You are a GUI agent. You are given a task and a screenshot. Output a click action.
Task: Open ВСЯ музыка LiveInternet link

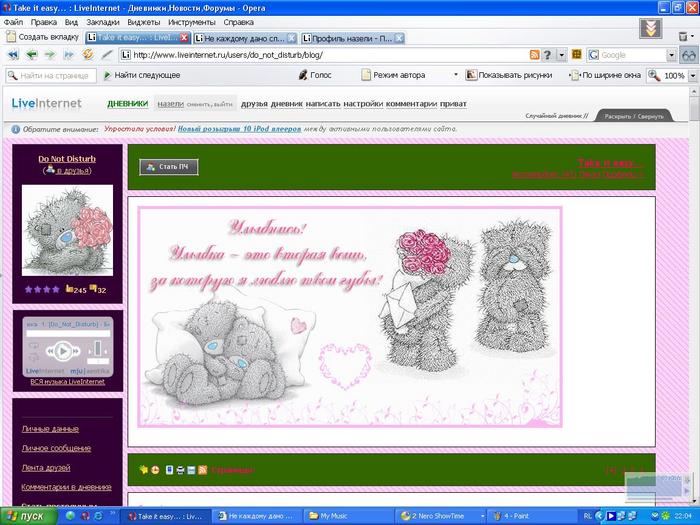pyautogui.click(x=68, y=382)
